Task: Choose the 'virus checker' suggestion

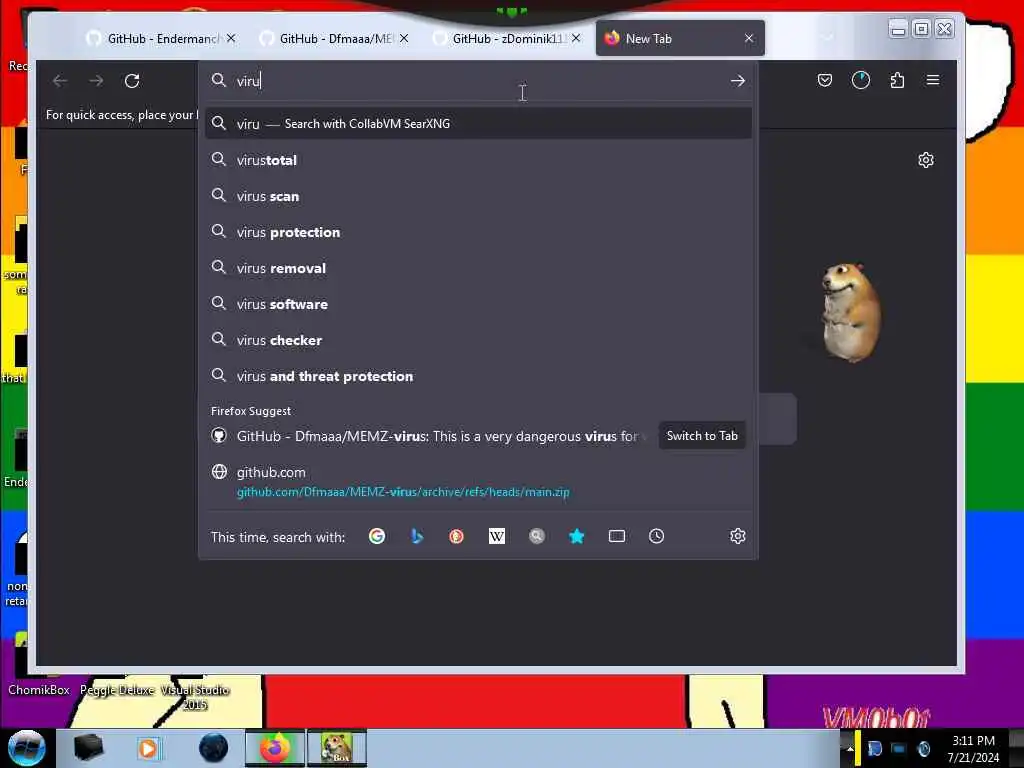Action: [478, 340]
